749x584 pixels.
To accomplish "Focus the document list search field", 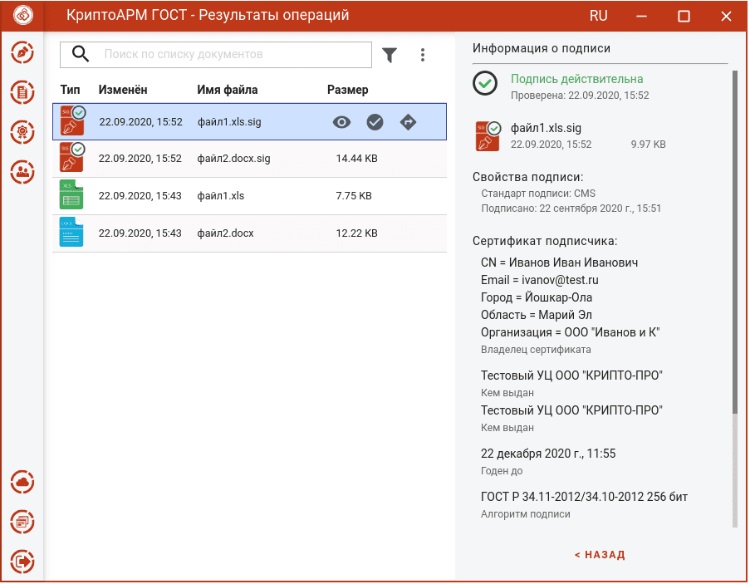I will pos(216,54).
